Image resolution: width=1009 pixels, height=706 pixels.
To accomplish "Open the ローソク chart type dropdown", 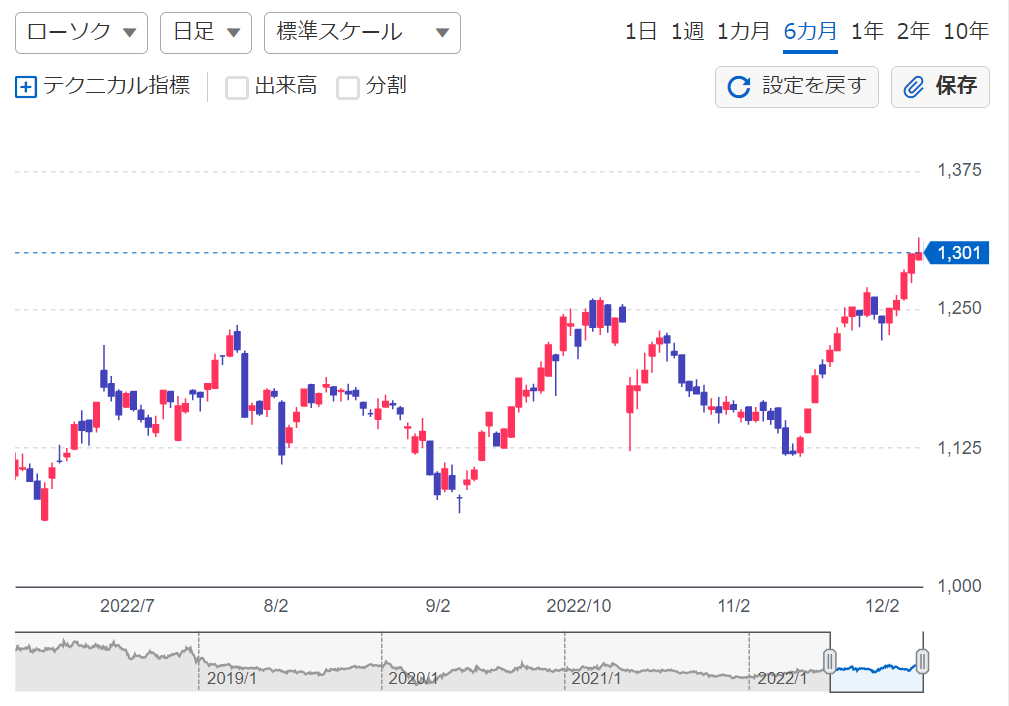I will coord(81,32).
